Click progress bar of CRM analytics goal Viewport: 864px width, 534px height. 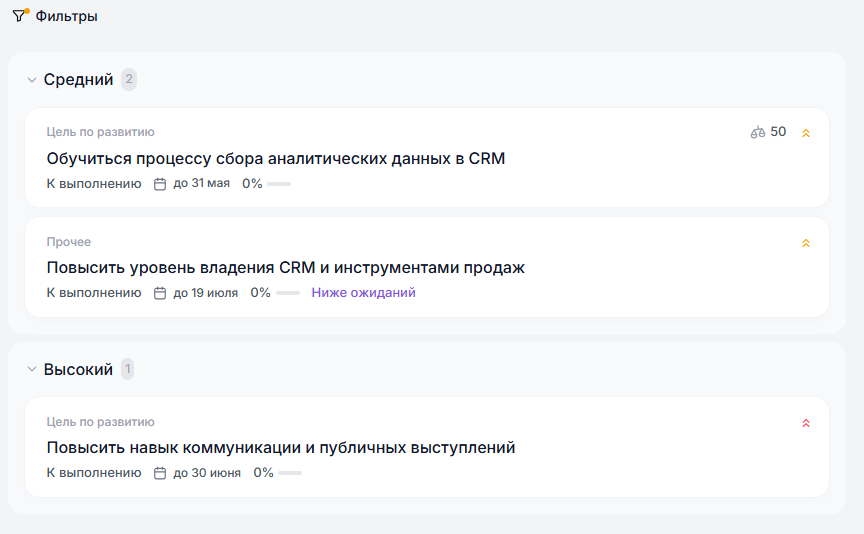click(x=279, y=184)
